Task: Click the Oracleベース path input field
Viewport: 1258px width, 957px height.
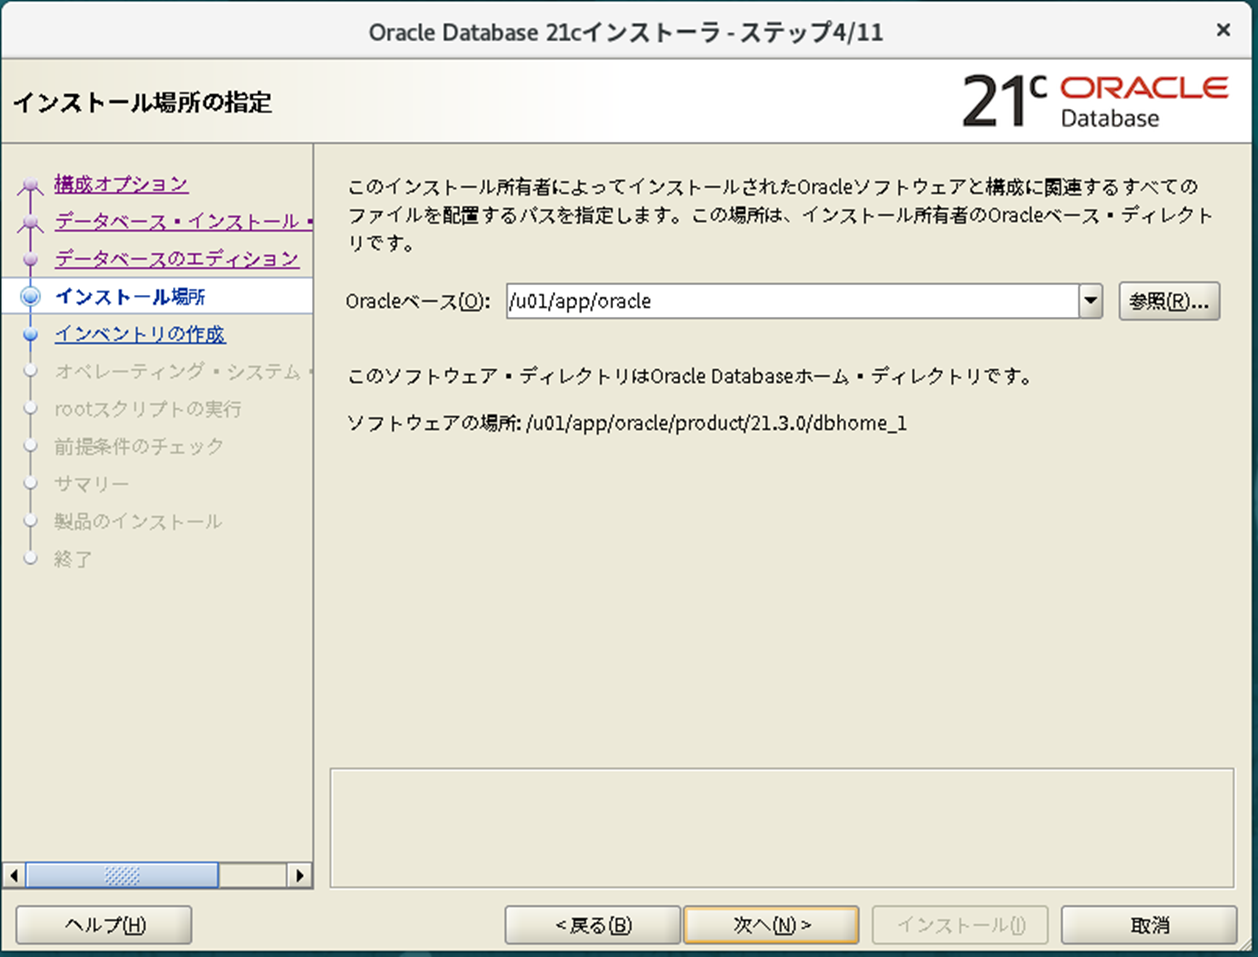Action: coord(792,301)
